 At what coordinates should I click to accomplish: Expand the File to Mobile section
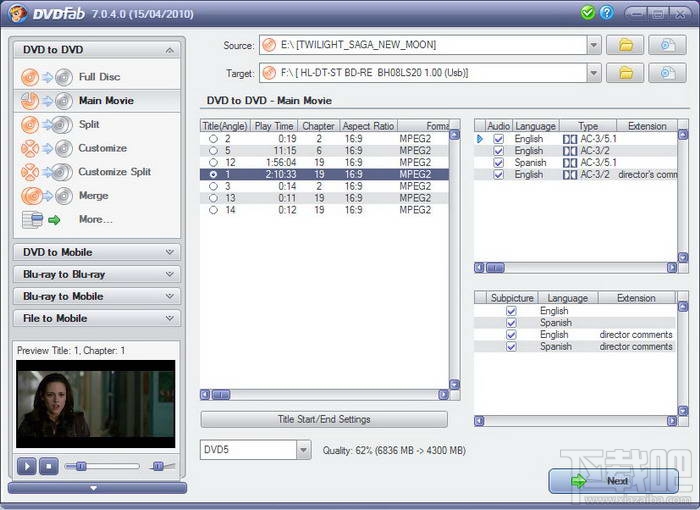170,318
